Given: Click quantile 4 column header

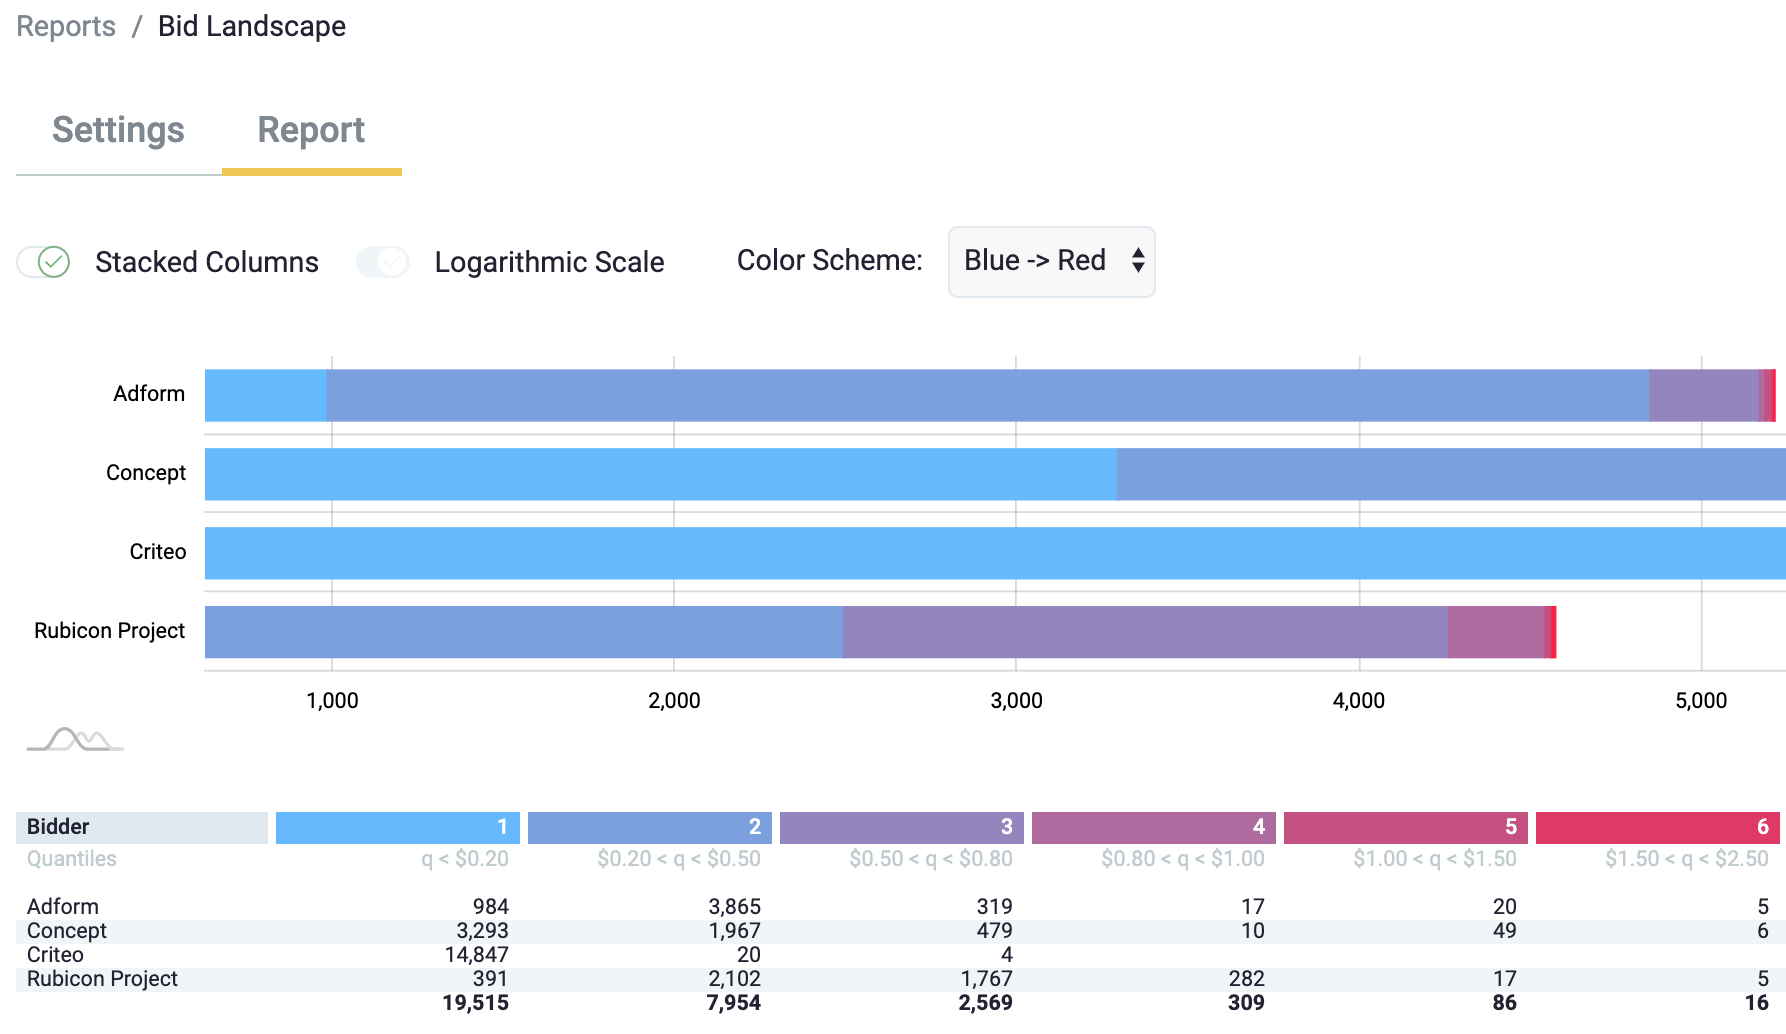Looking at the screenshot, I should tap(1153, 827).
